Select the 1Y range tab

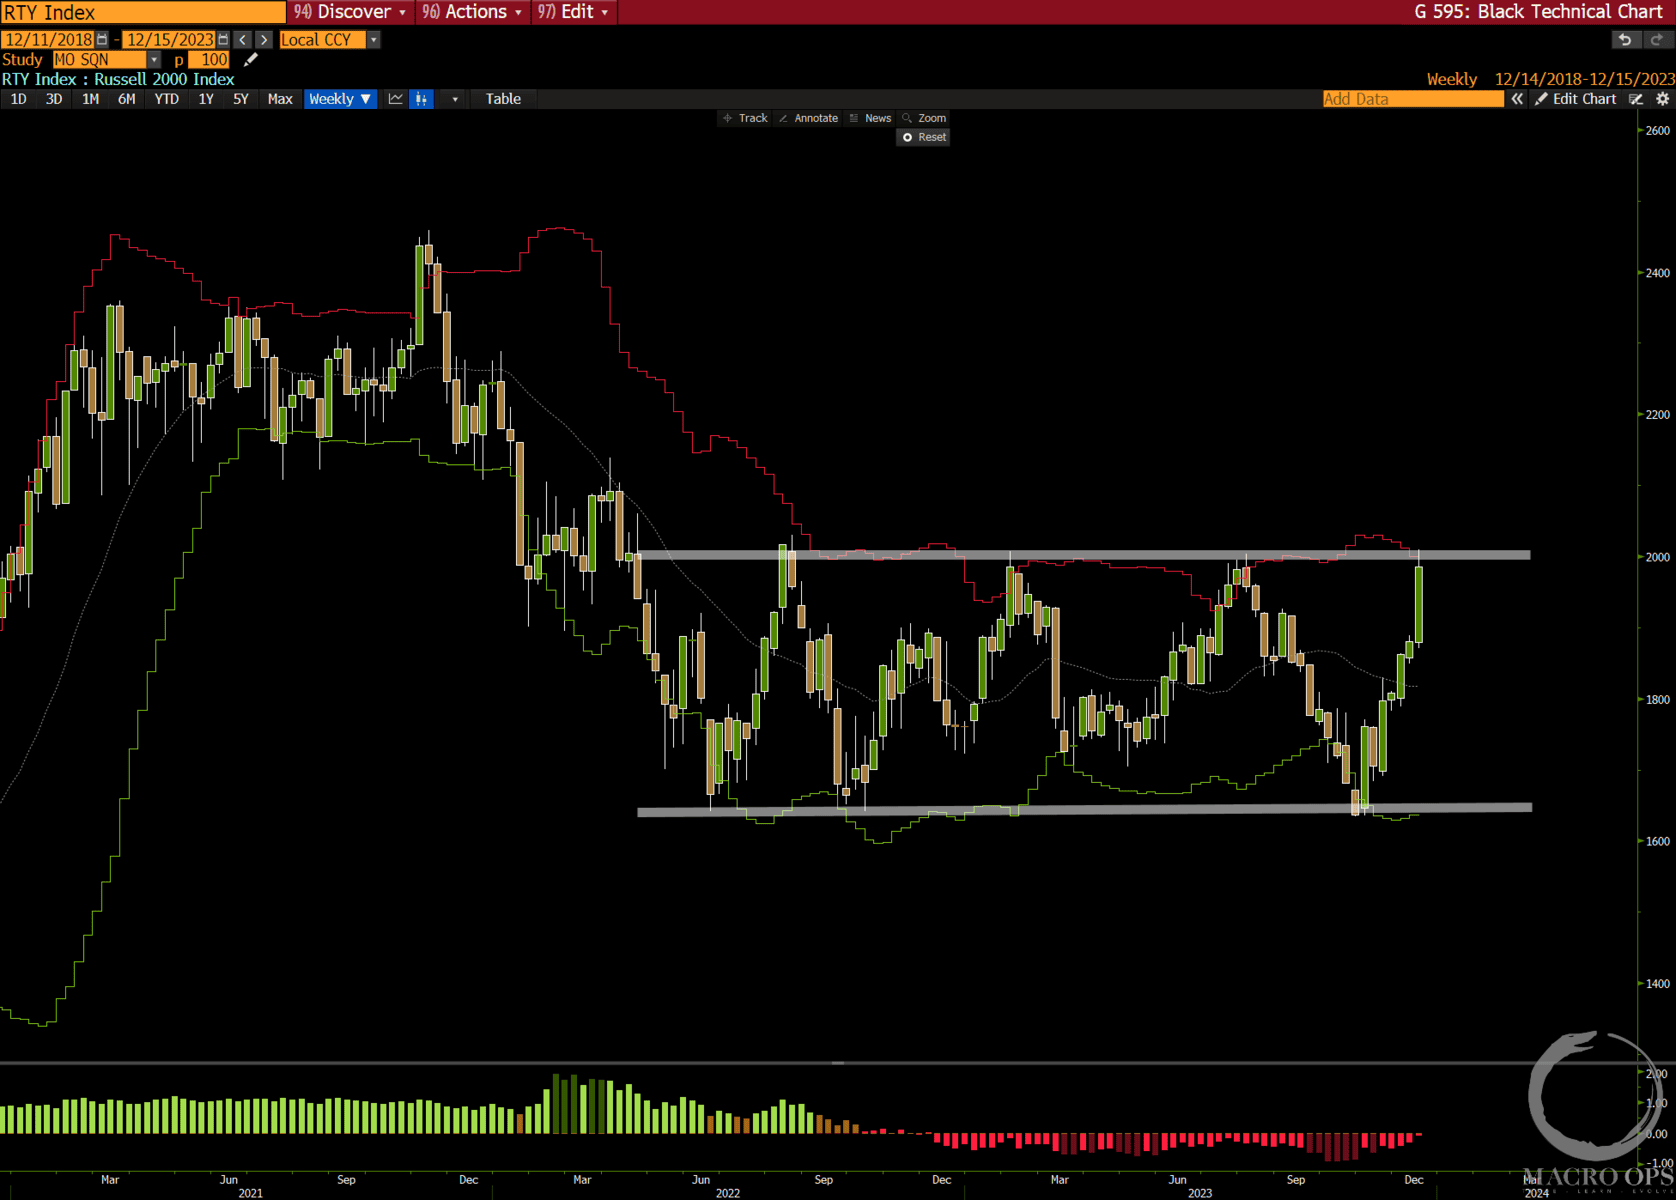point(206,99)
